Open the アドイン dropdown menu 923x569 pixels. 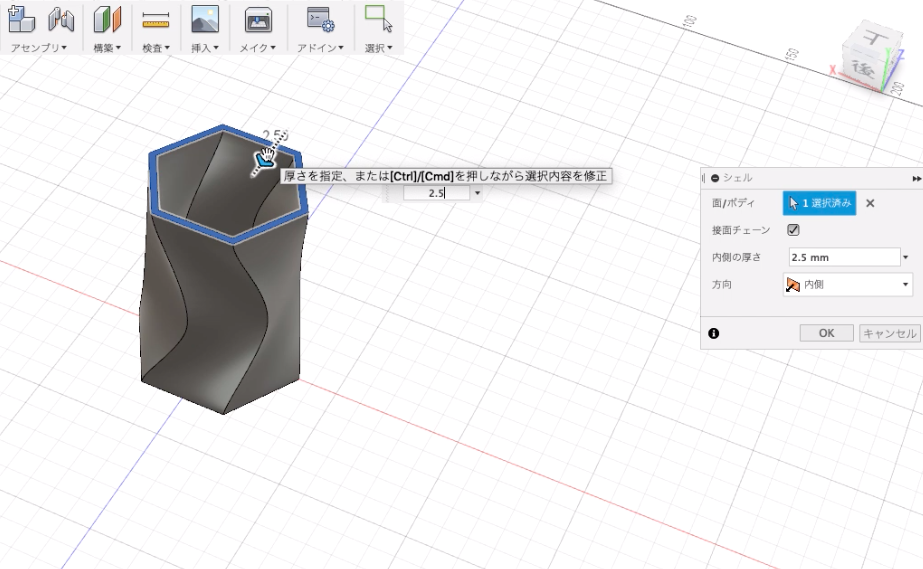click(320, 48)
